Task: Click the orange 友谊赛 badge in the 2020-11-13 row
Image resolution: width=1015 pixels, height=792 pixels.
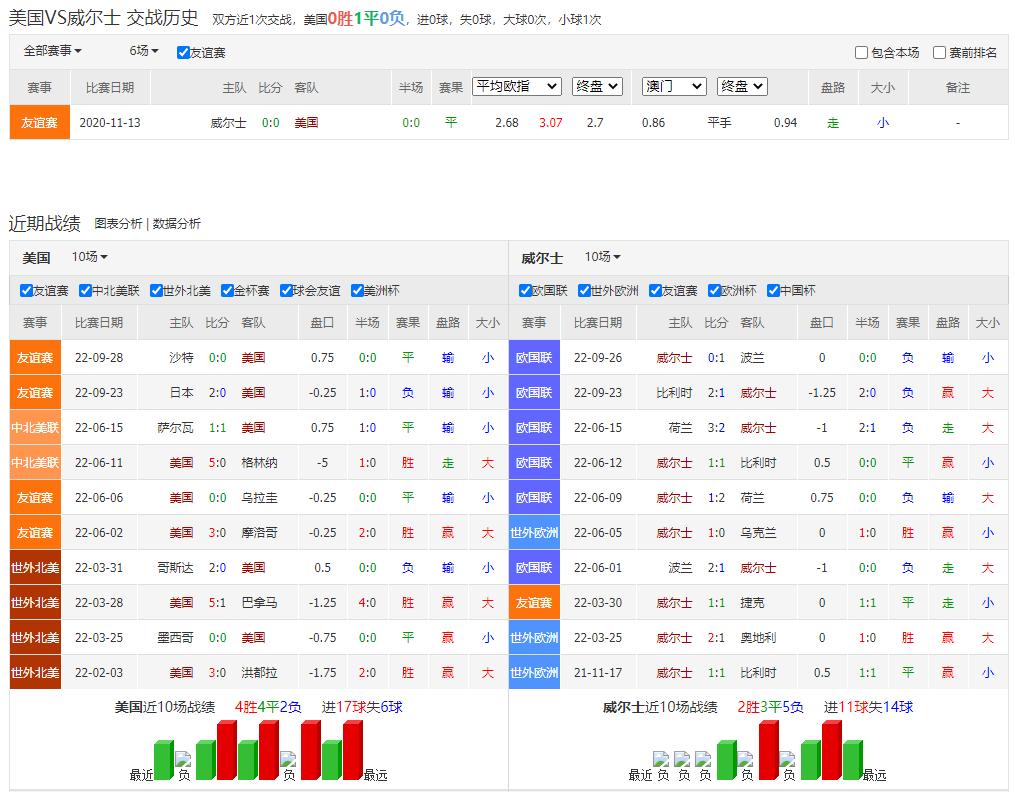Action: click(39, 122)
